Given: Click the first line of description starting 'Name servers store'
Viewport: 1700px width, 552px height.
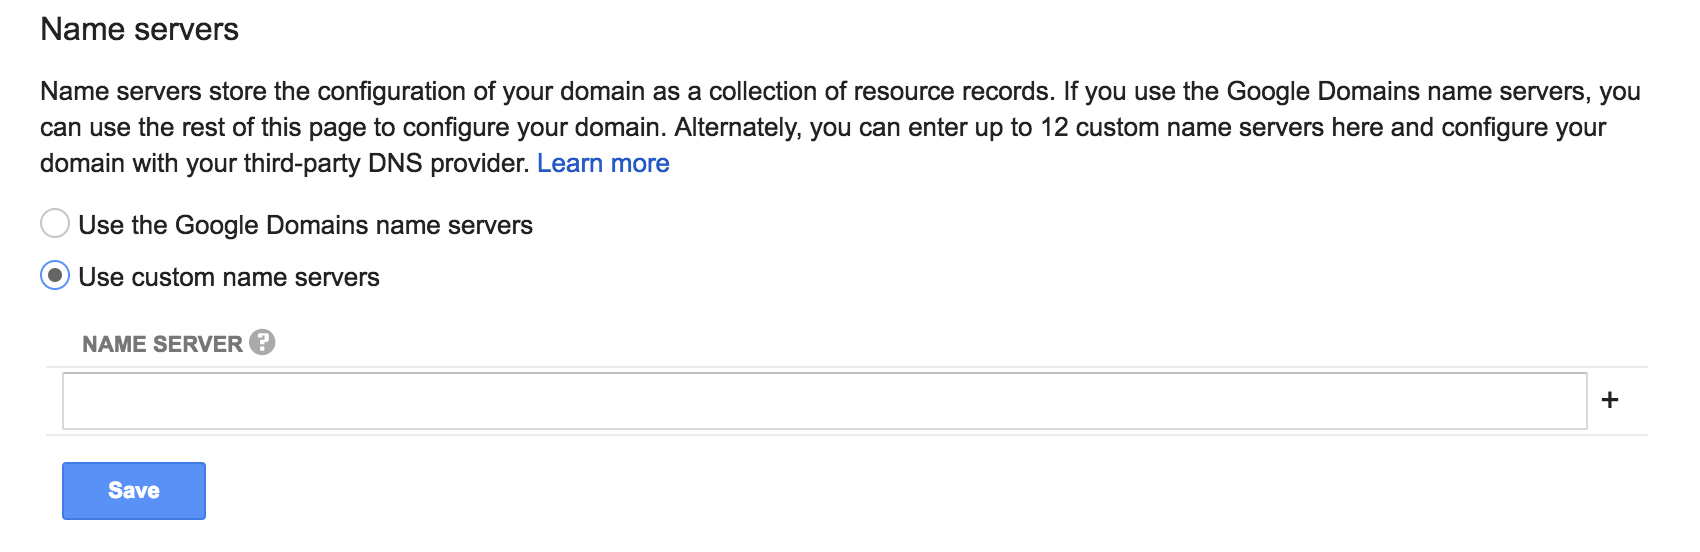Looking at the screenshot, I should 840,91.
